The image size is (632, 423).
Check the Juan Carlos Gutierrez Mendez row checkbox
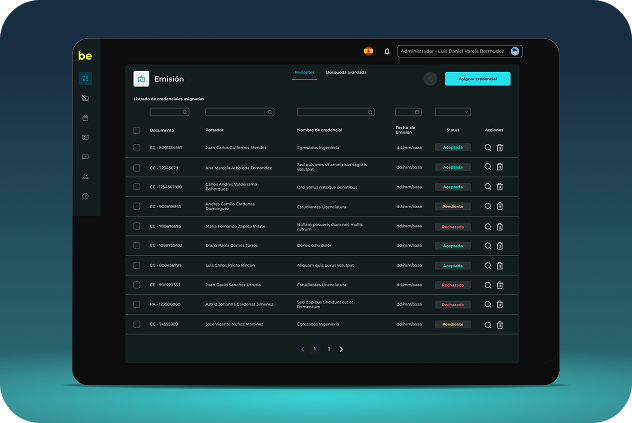137,148
